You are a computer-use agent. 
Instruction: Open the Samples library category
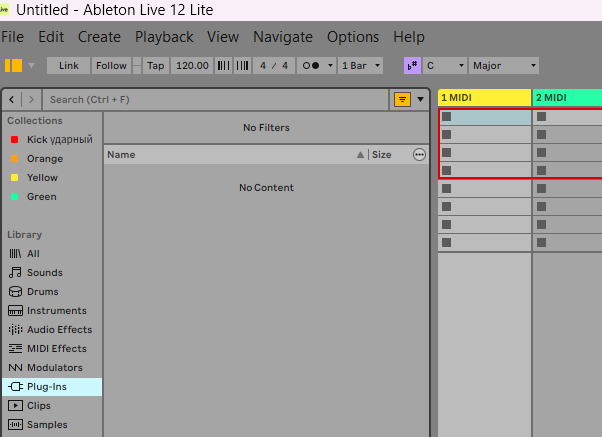[47, 424]
